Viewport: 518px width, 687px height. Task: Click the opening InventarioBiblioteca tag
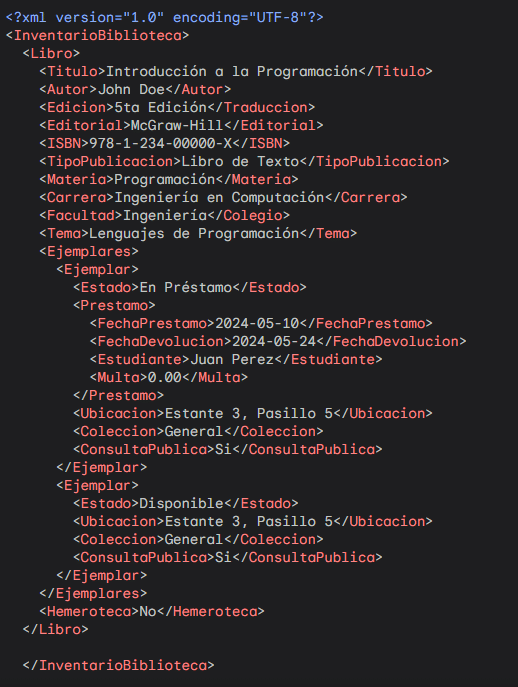tap(97, 35)
